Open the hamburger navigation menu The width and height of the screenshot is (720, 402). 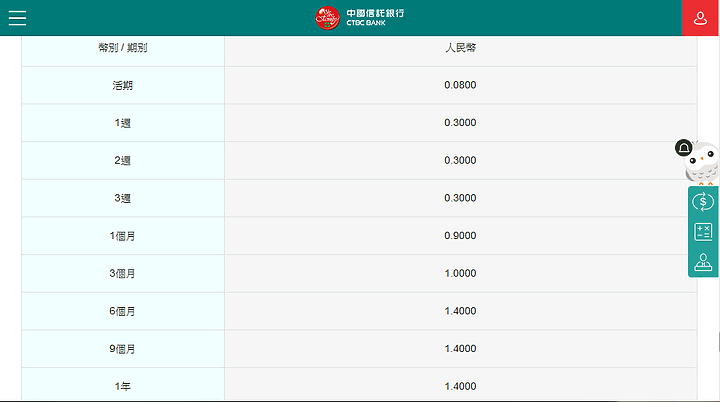pyautogui.click(x=17, y=18)
